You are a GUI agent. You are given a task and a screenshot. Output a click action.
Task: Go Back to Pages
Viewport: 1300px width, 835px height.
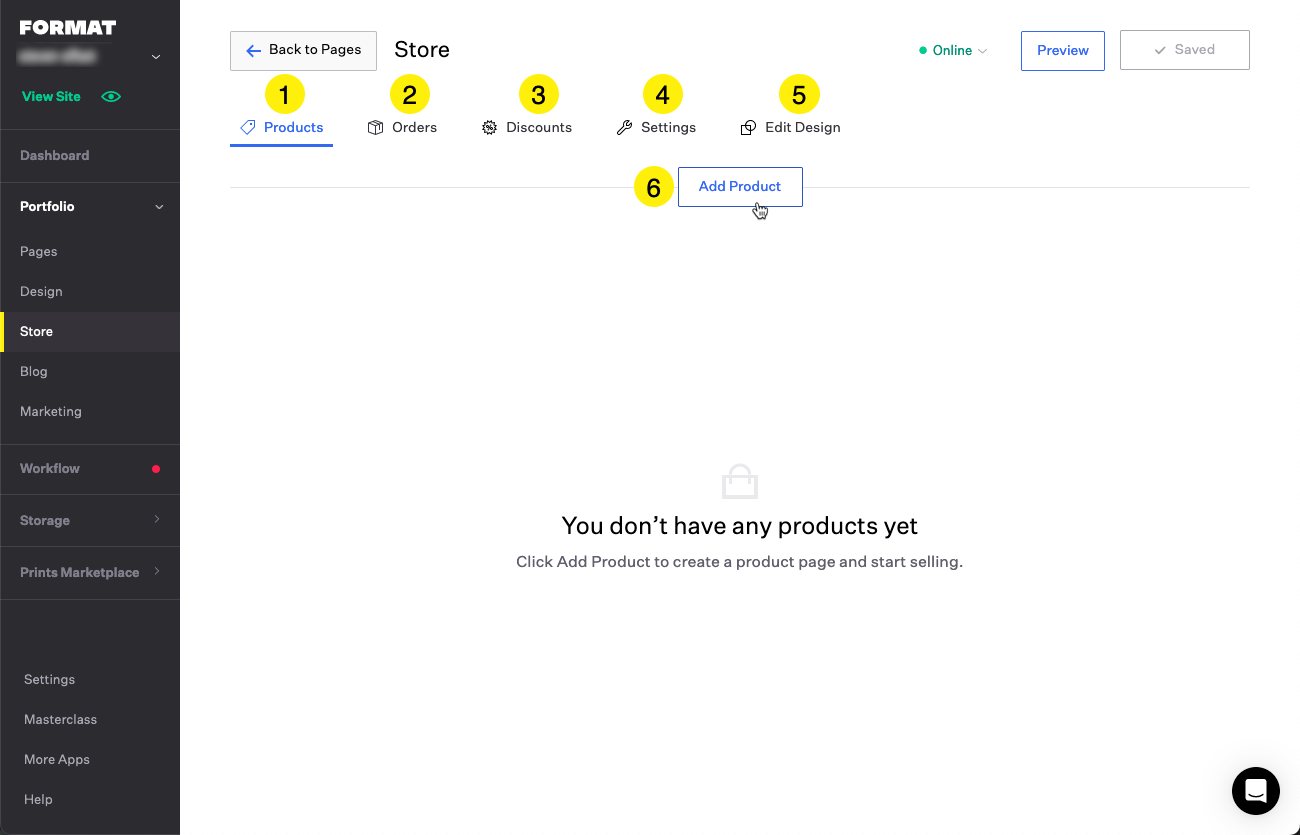tap(303, 50)
